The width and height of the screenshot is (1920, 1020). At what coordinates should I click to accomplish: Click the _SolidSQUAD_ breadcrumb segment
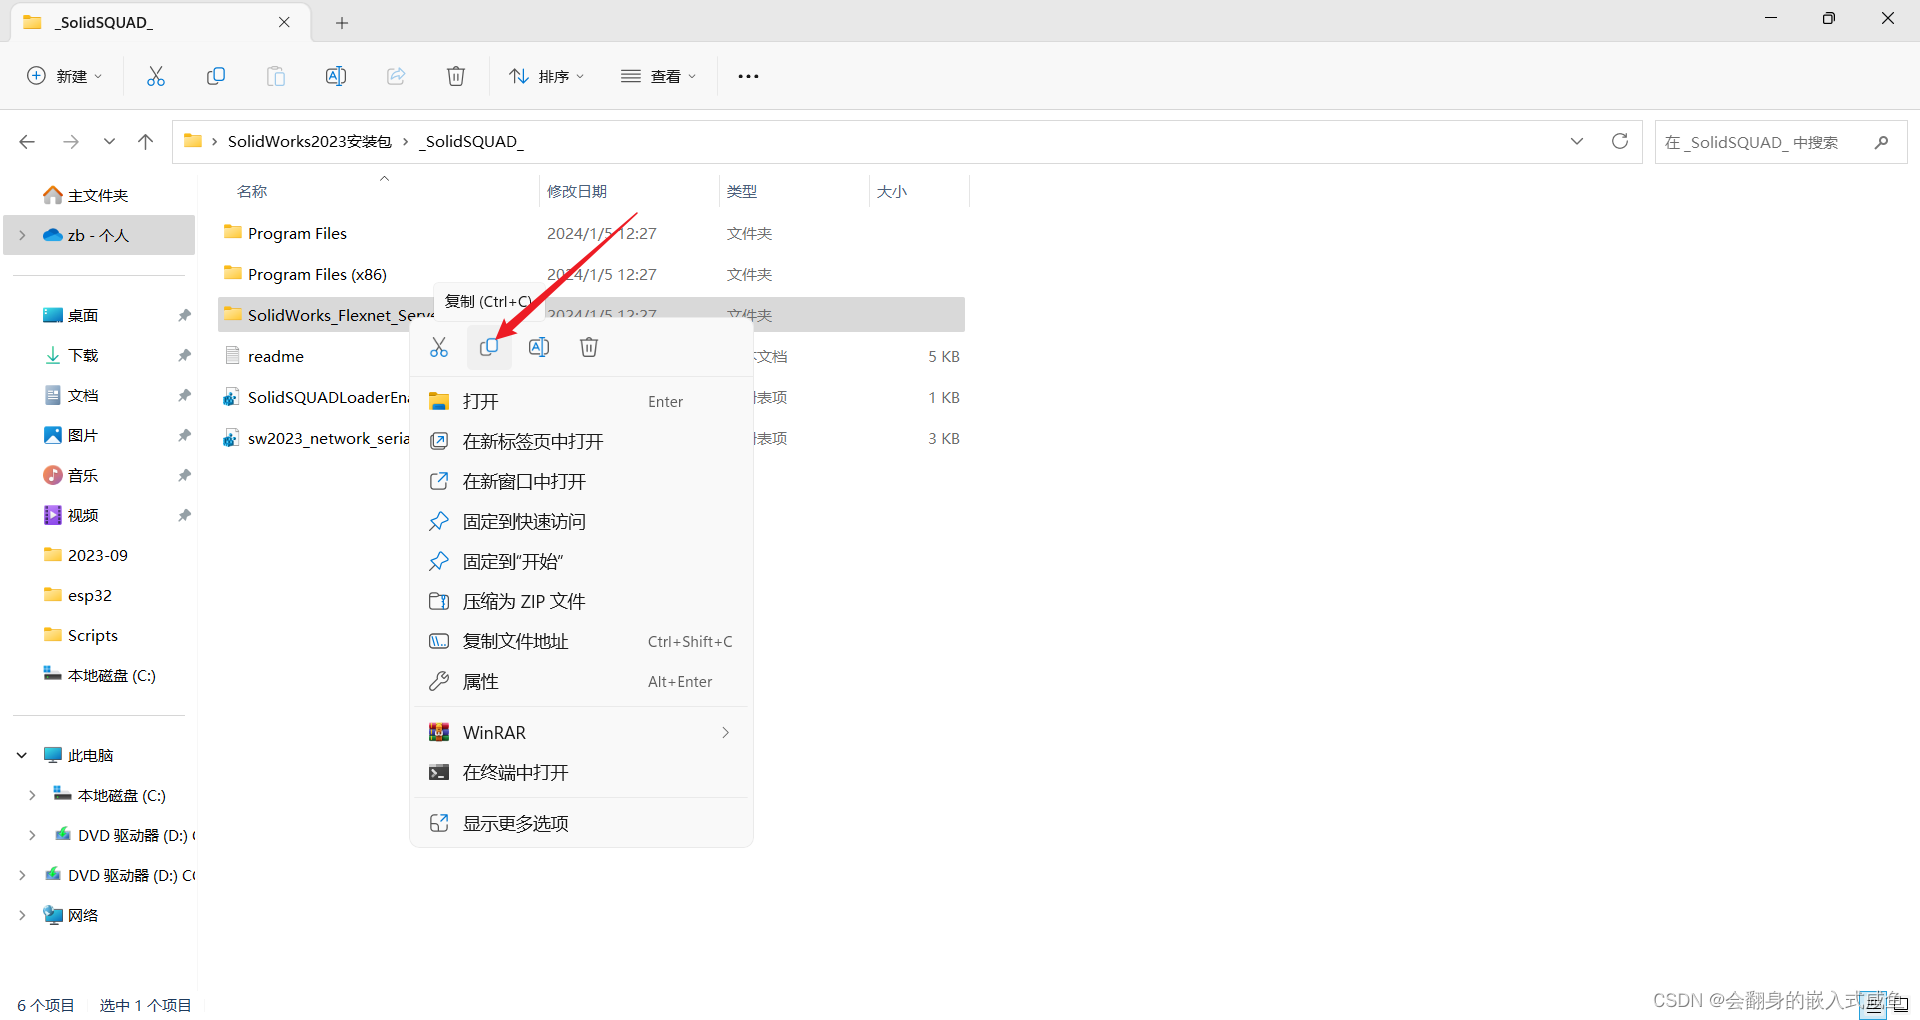[x=471, y=142]
